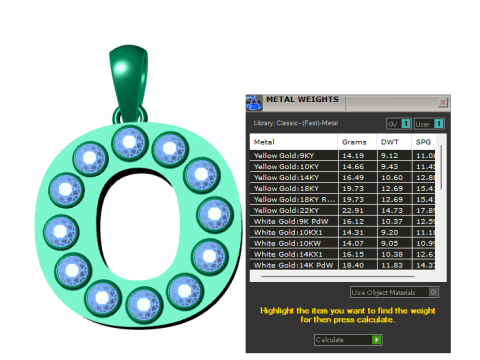Select the White Gold:14KX1 row
The height and width of the screenshot is (360, 480).
342,255
